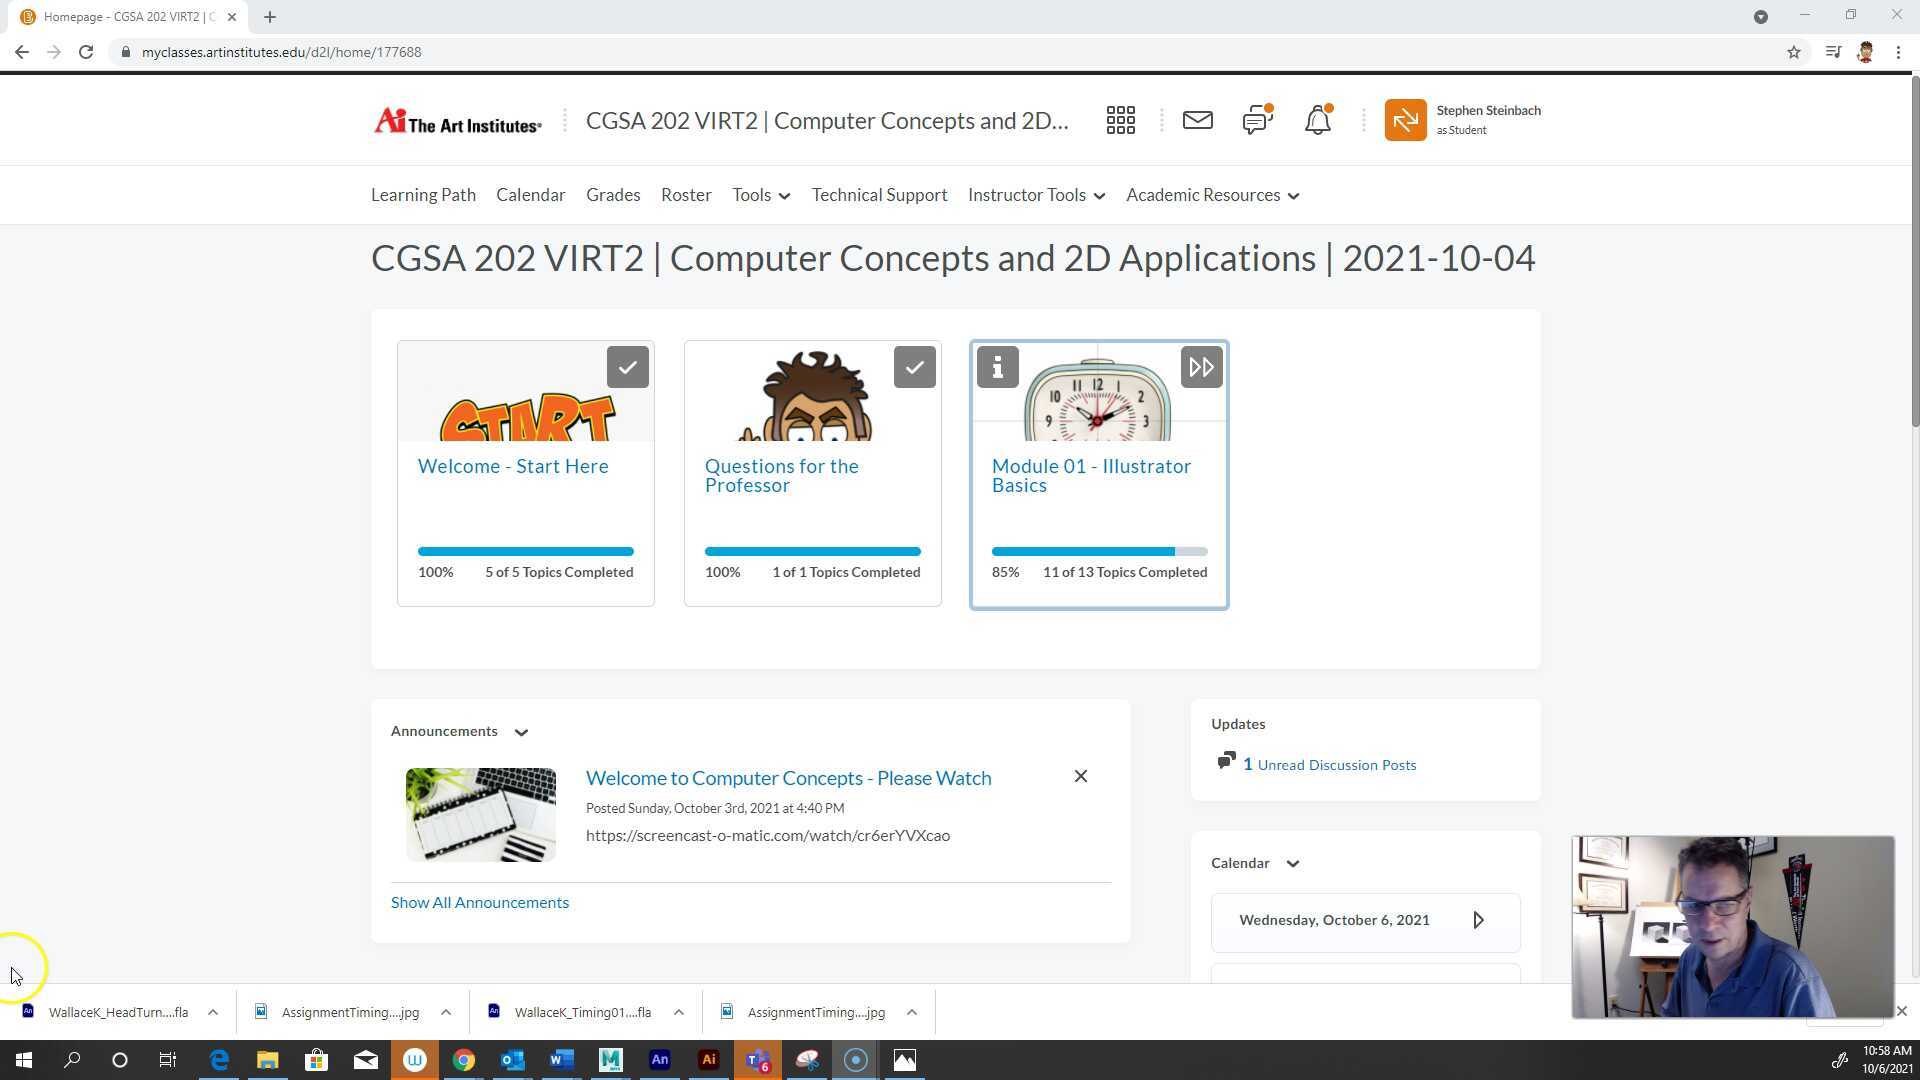Open the Unread Discussion Posts link
1920x1080 pixels.
pos(1336,765)
